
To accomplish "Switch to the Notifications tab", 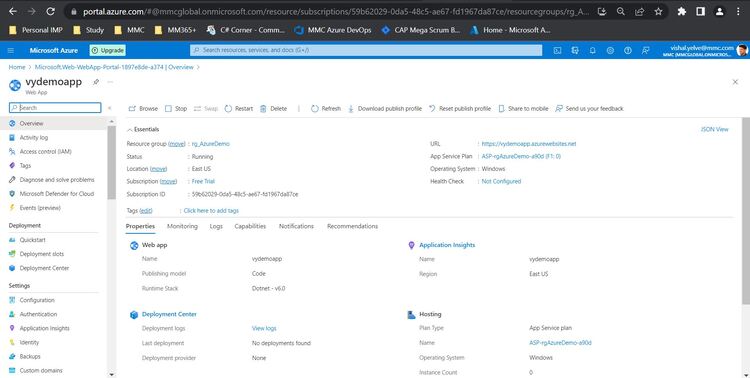I will (x=296, y=226).
